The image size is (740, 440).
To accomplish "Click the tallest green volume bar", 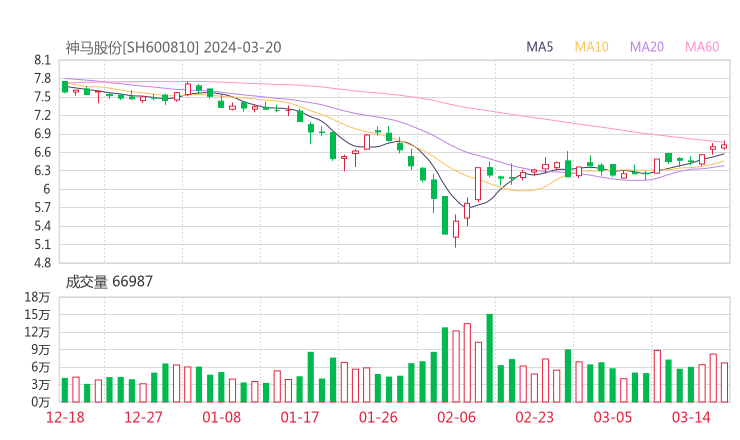I will pos(489,358).
